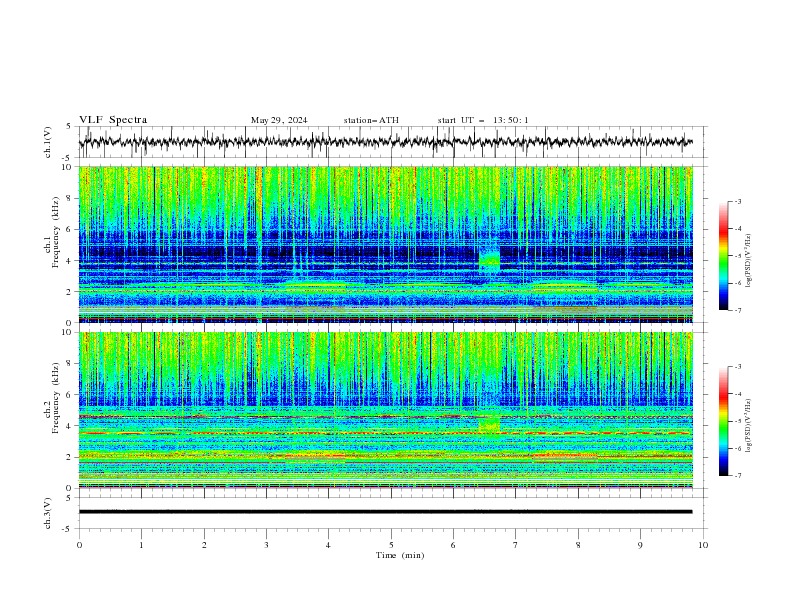
Task: Click the lower colorbar next to ch.2
Action: [724, 421]
